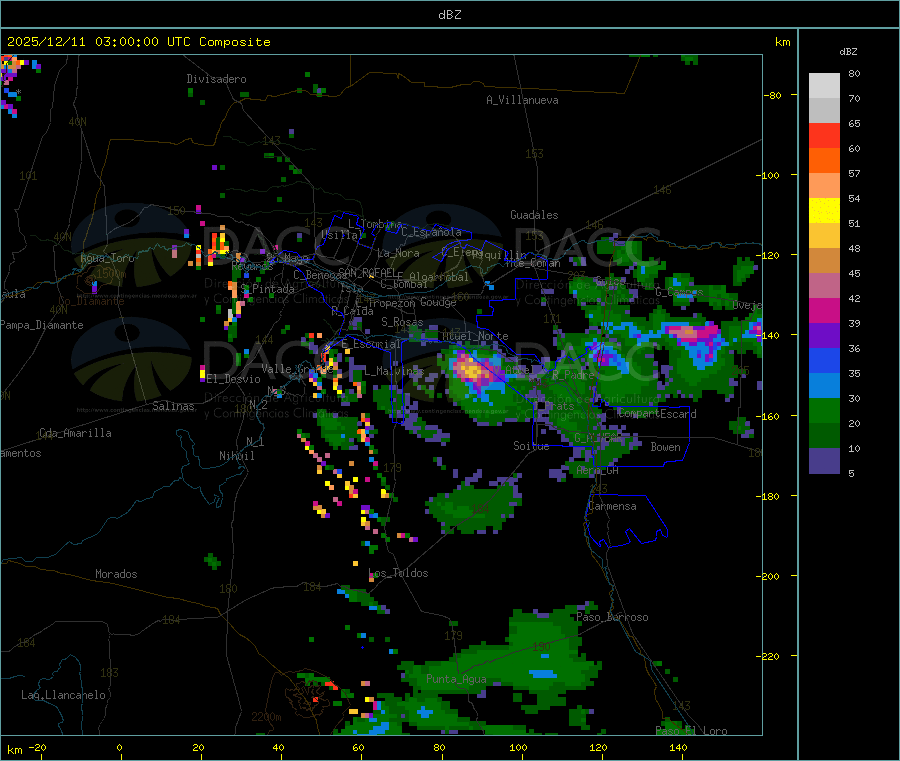Click the 'Carmensa' map label
900x761 pixels.
point(612,506)
